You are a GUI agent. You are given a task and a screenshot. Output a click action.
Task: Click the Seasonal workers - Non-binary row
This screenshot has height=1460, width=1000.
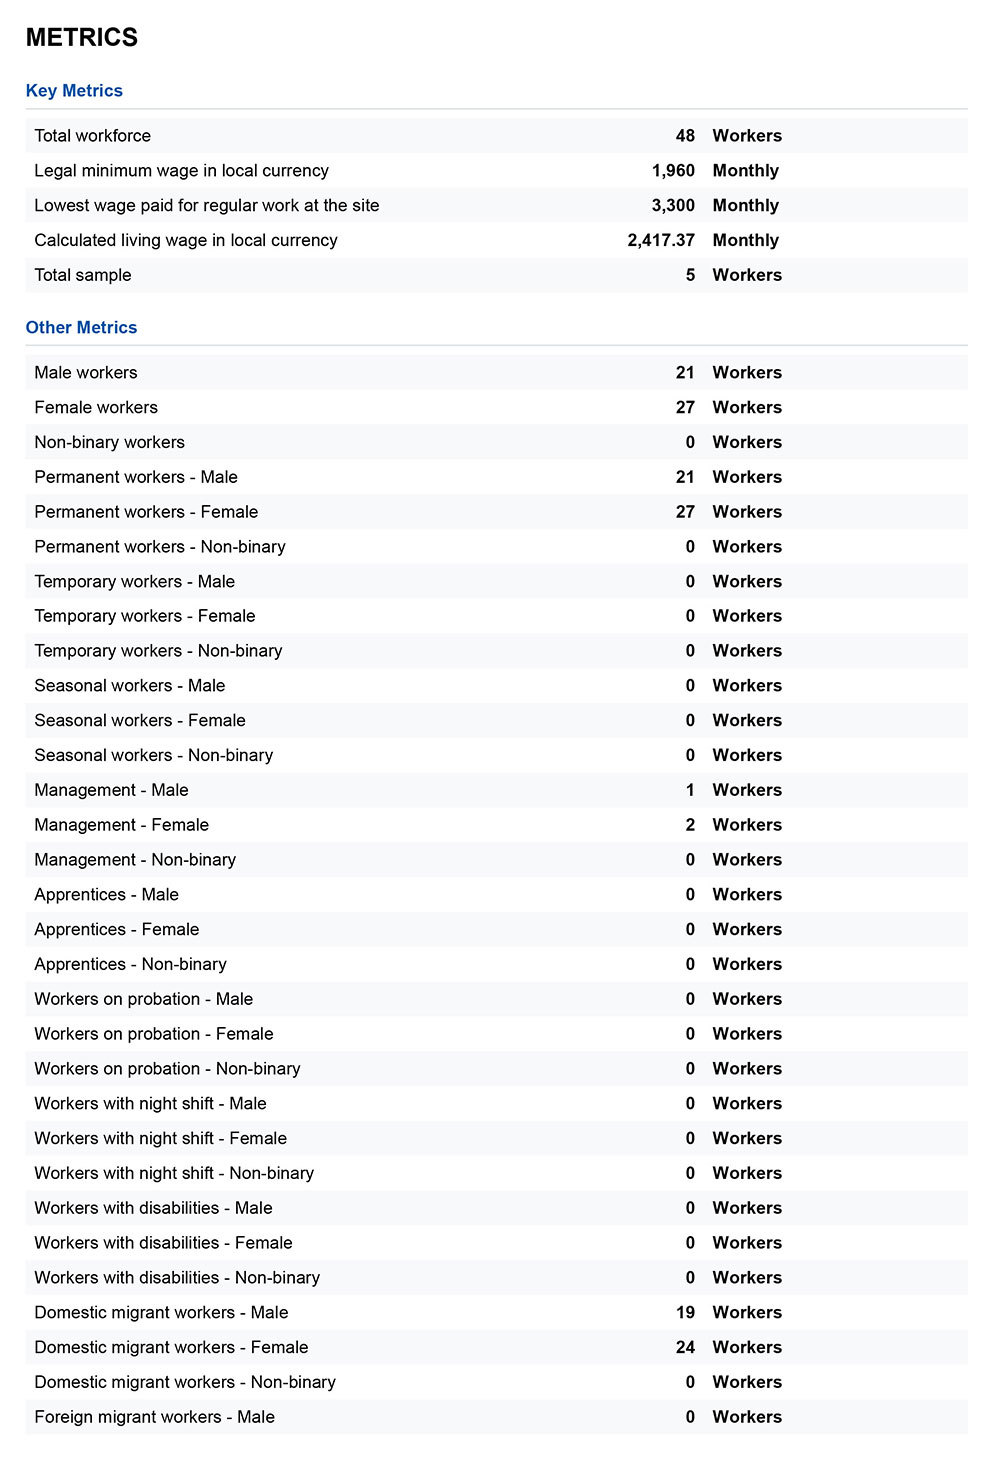click(x=496, y=756)
